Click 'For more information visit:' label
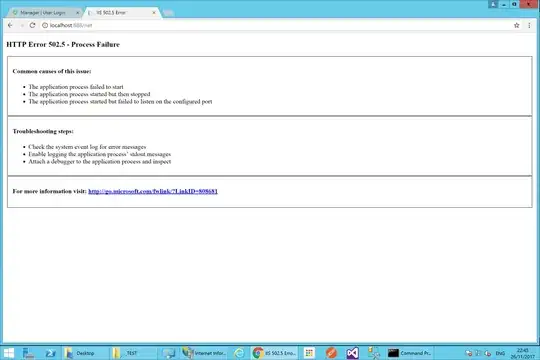 point(50,191)
